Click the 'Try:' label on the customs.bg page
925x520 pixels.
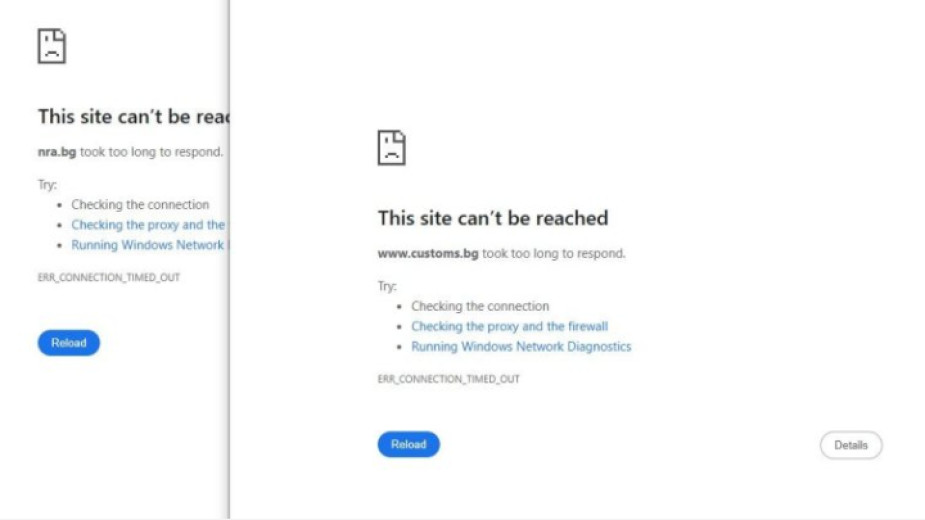coord(387,286)
